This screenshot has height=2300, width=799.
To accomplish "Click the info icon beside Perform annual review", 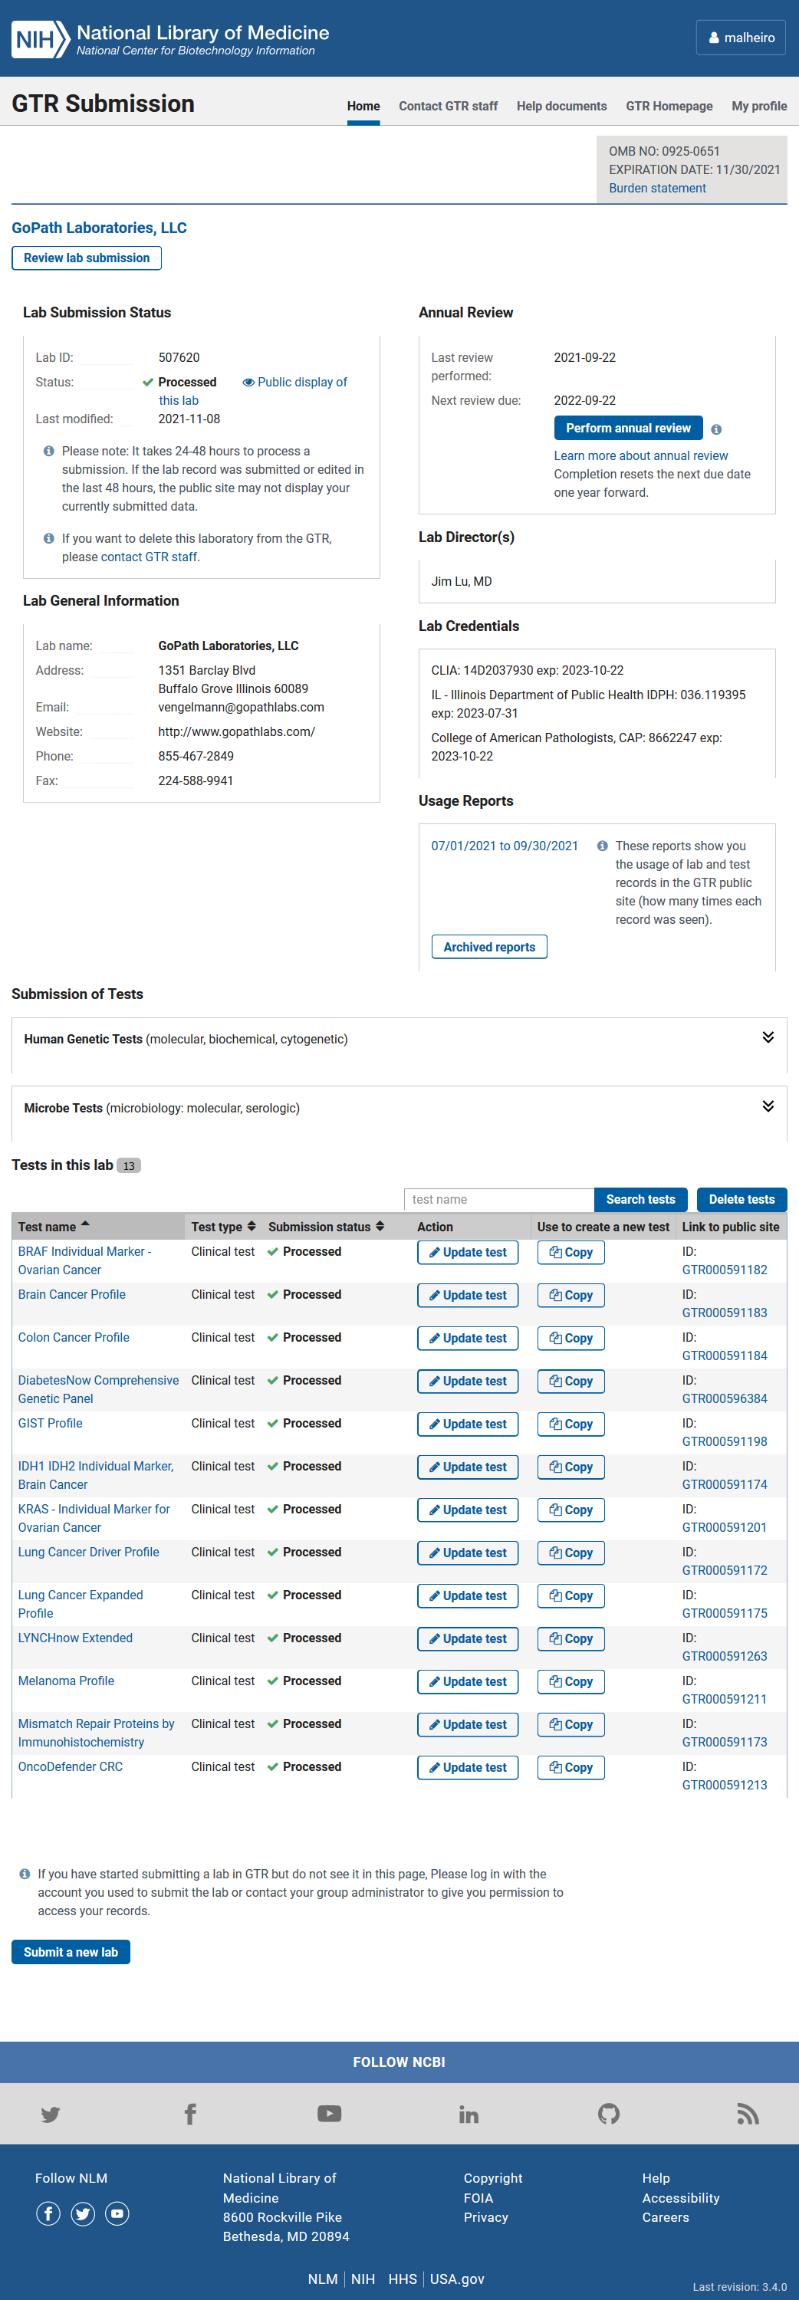I will (716, 429).
